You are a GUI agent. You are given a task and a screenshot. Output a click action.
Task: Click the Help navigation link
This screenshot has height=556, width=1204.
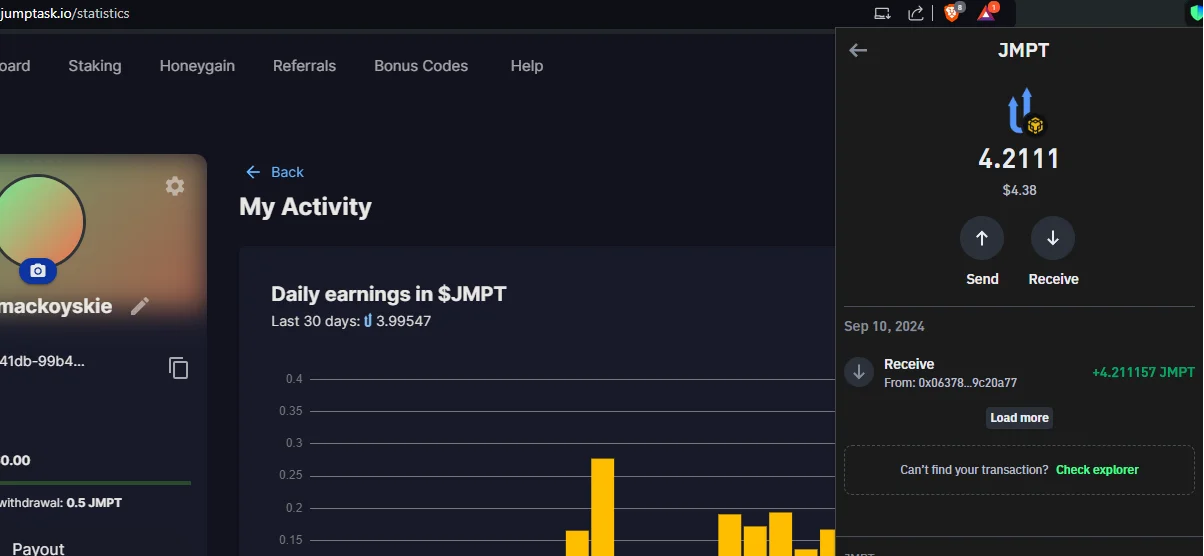coord(527,66)
